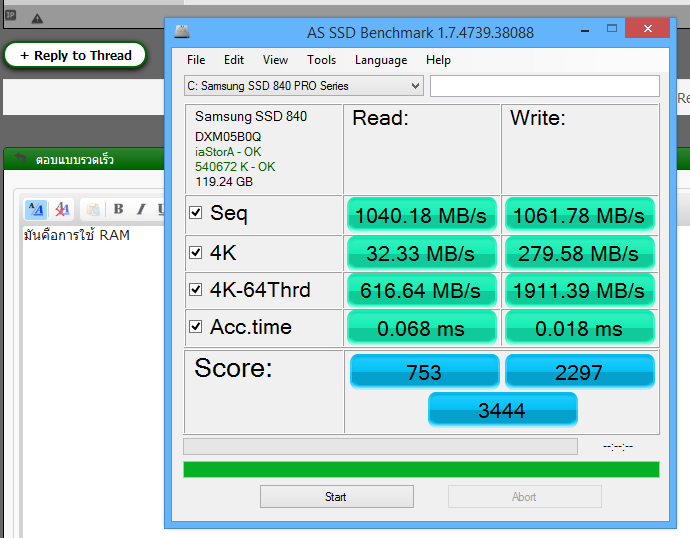This screenshot has width=690, height=538.
Task: Click the 540672 K - OK alignment text
Action: pyautogui.click(x=235, y=167)
